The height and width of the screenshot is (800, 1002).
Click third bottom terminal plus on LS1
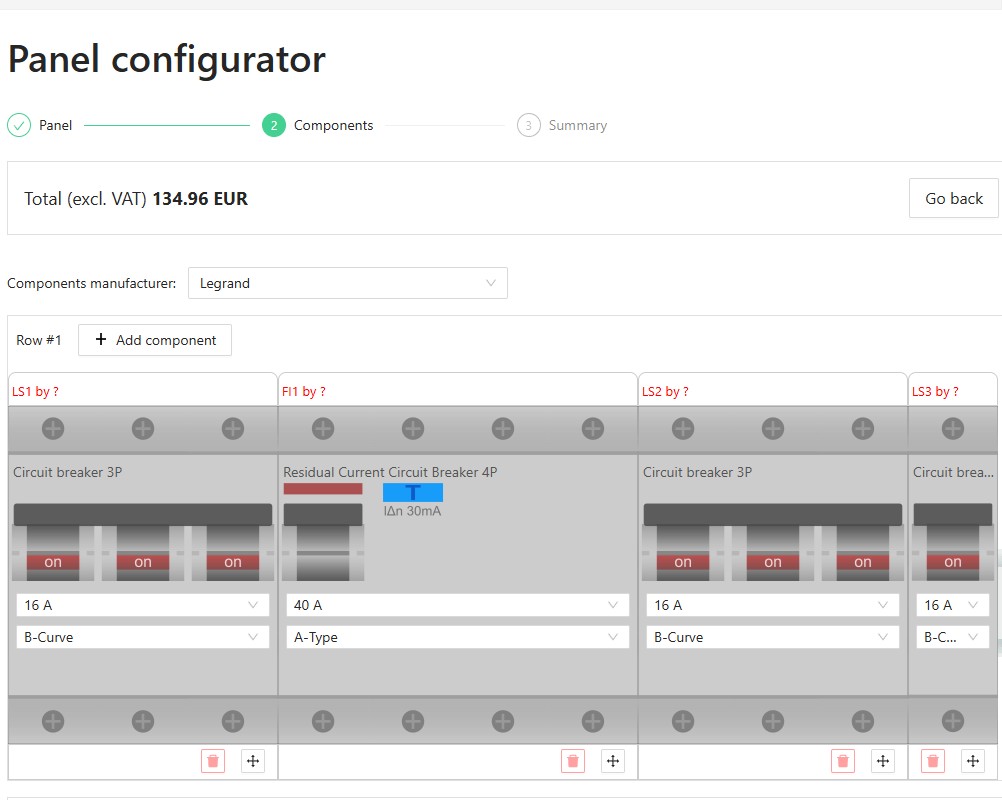pyautogui.click(x=233, y=721)
